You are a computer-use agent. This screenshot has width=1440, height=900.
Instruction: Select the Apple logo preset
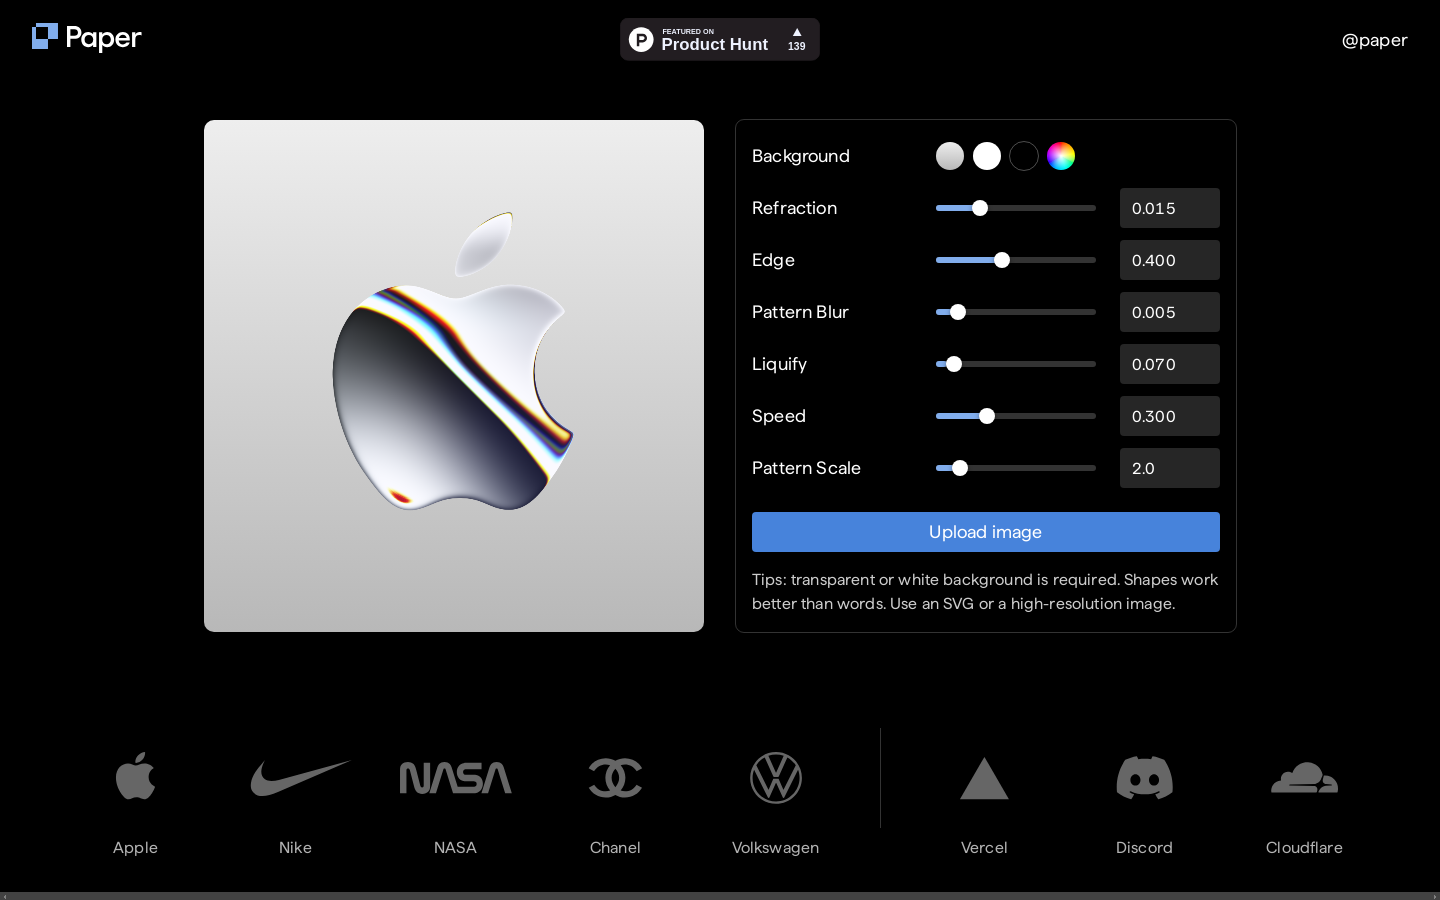pos(136,777)
